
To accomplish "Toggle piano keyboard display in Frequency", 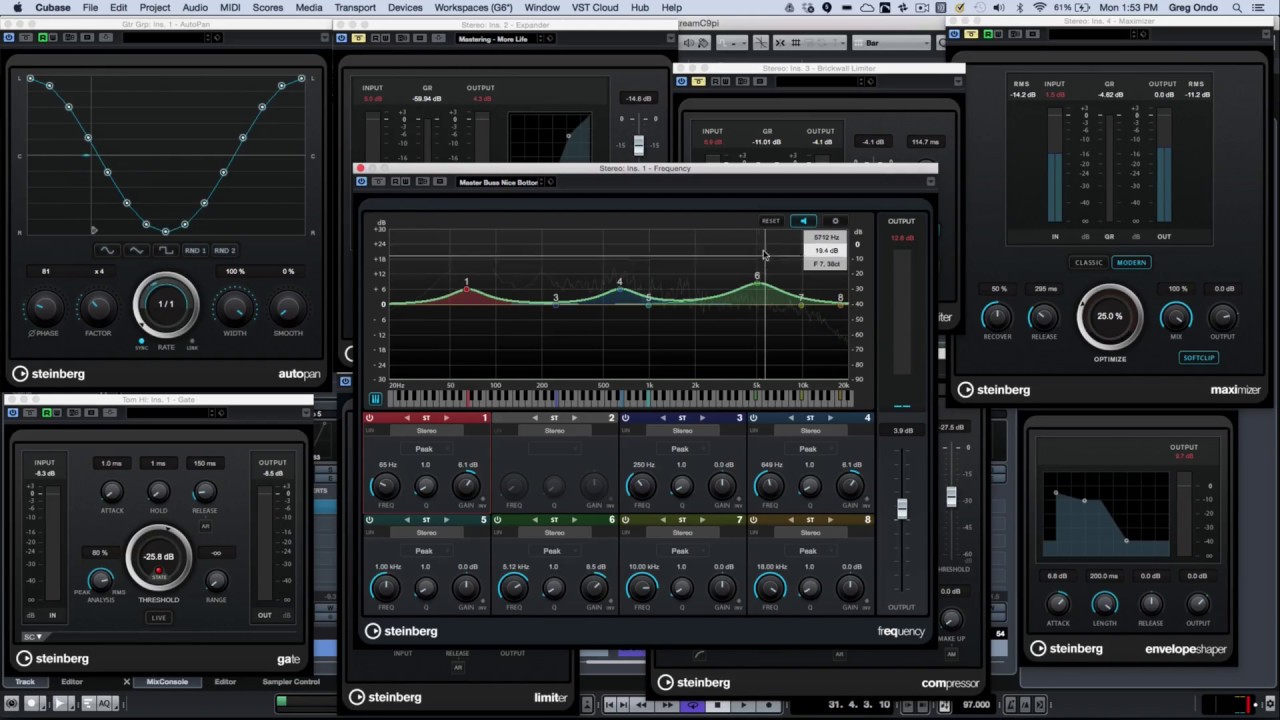I will tap(375, 398).
